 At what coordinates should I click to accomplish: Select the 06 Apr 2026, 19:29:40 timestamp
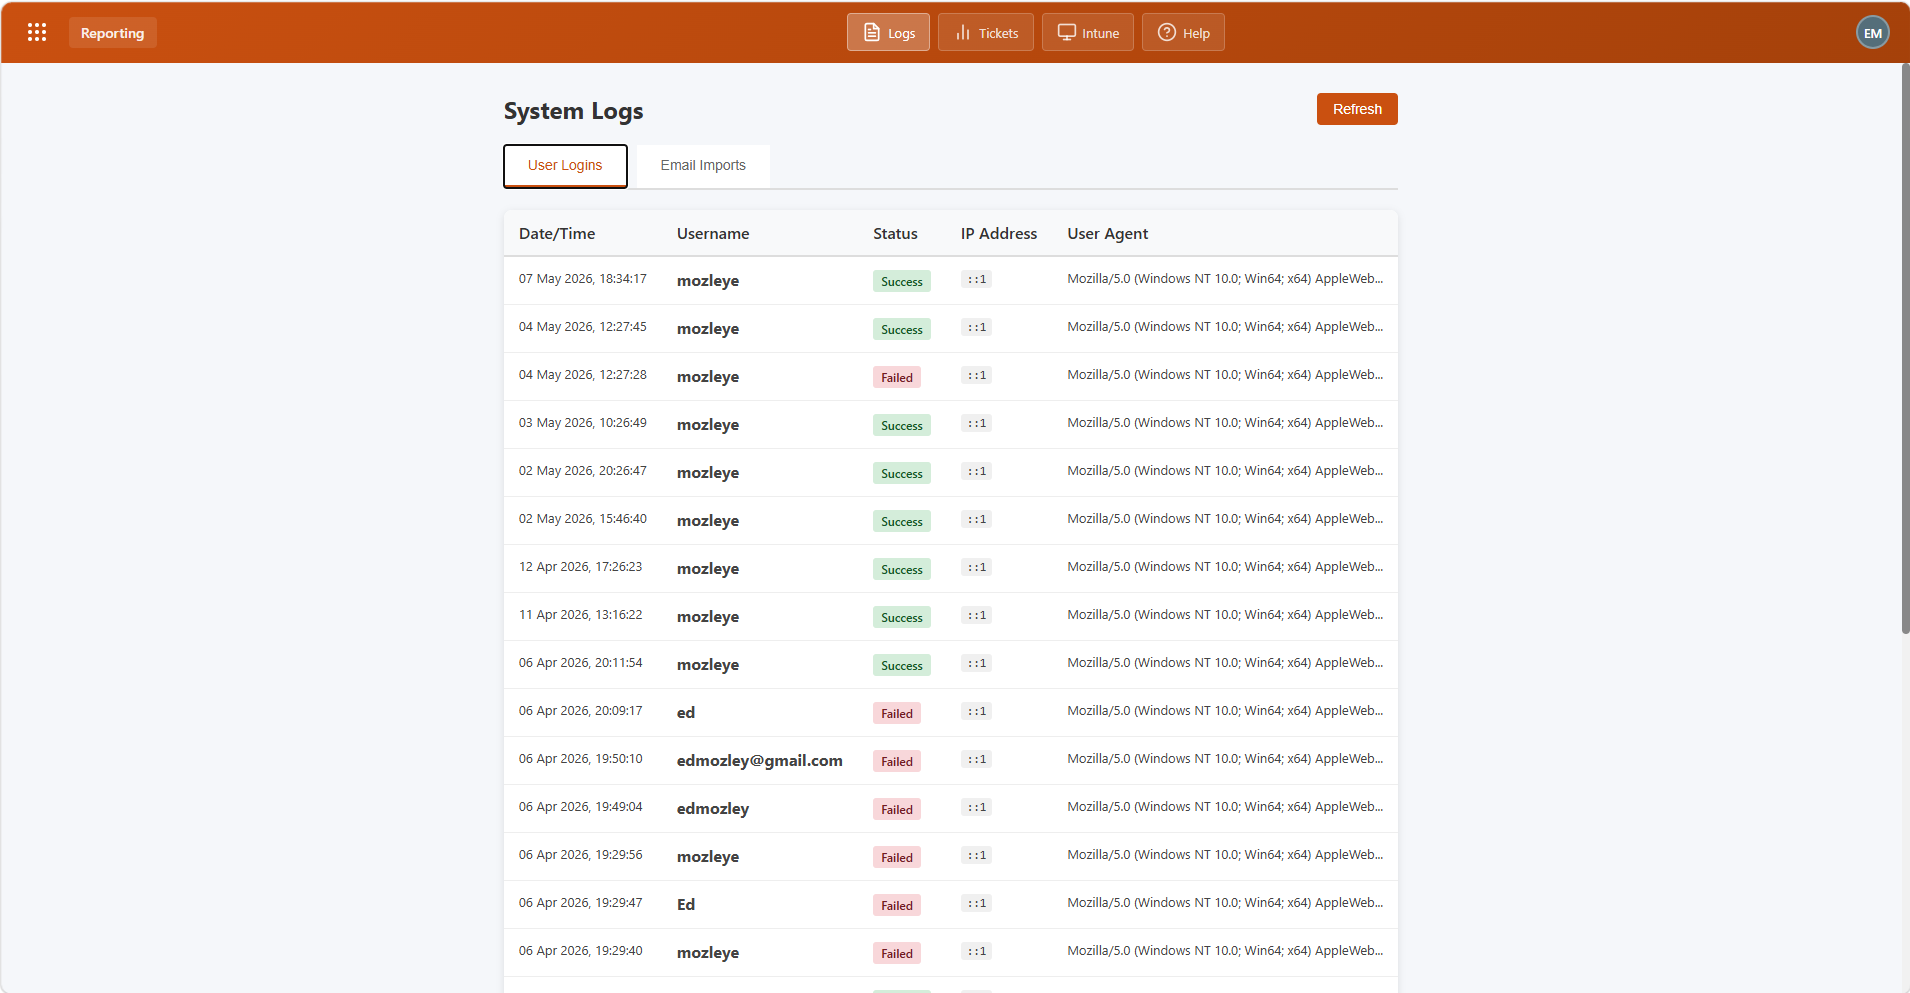coord(581,951)
